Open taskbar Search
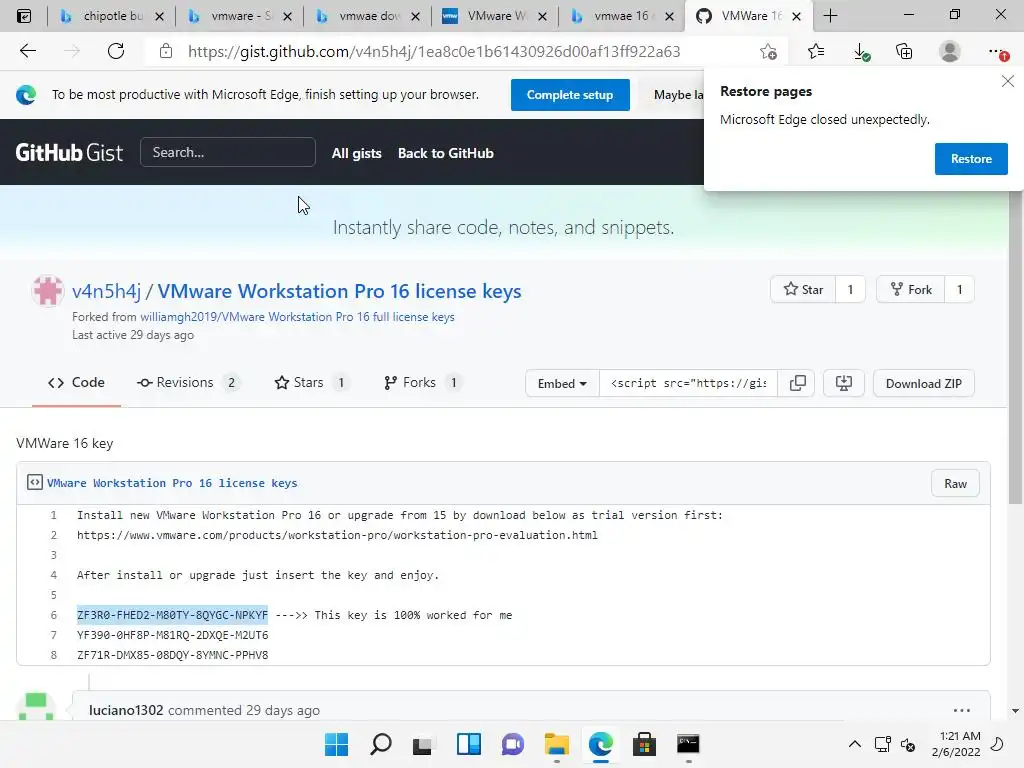1024x768 pixels. click(381, 744)
